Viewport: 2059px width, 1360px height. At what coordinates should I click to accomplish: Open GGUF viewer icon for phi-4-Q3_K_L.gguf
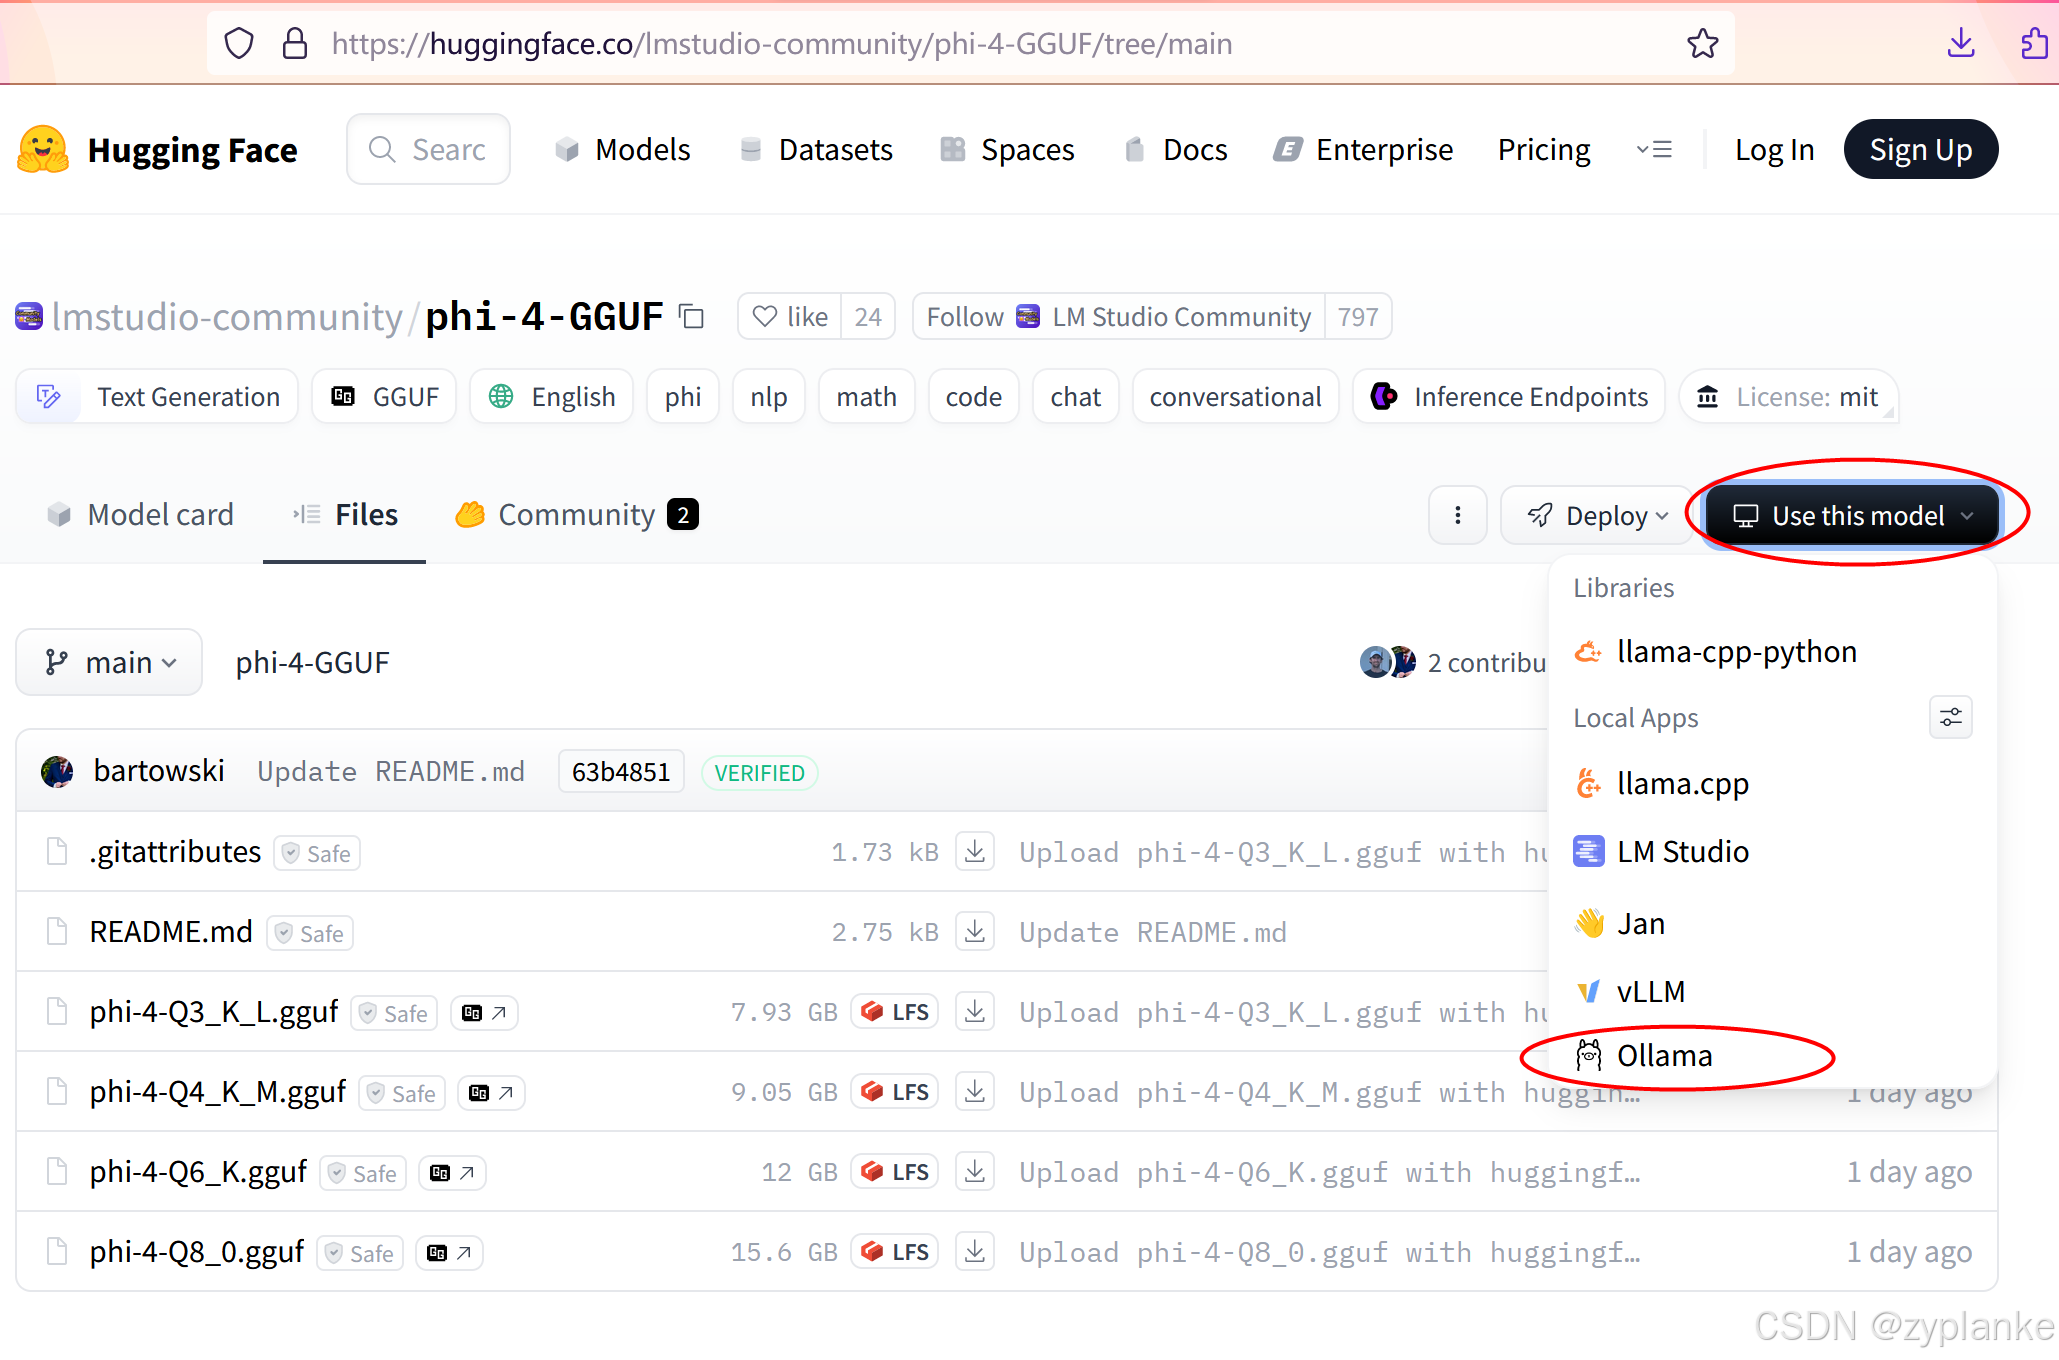click(484, 1013)
